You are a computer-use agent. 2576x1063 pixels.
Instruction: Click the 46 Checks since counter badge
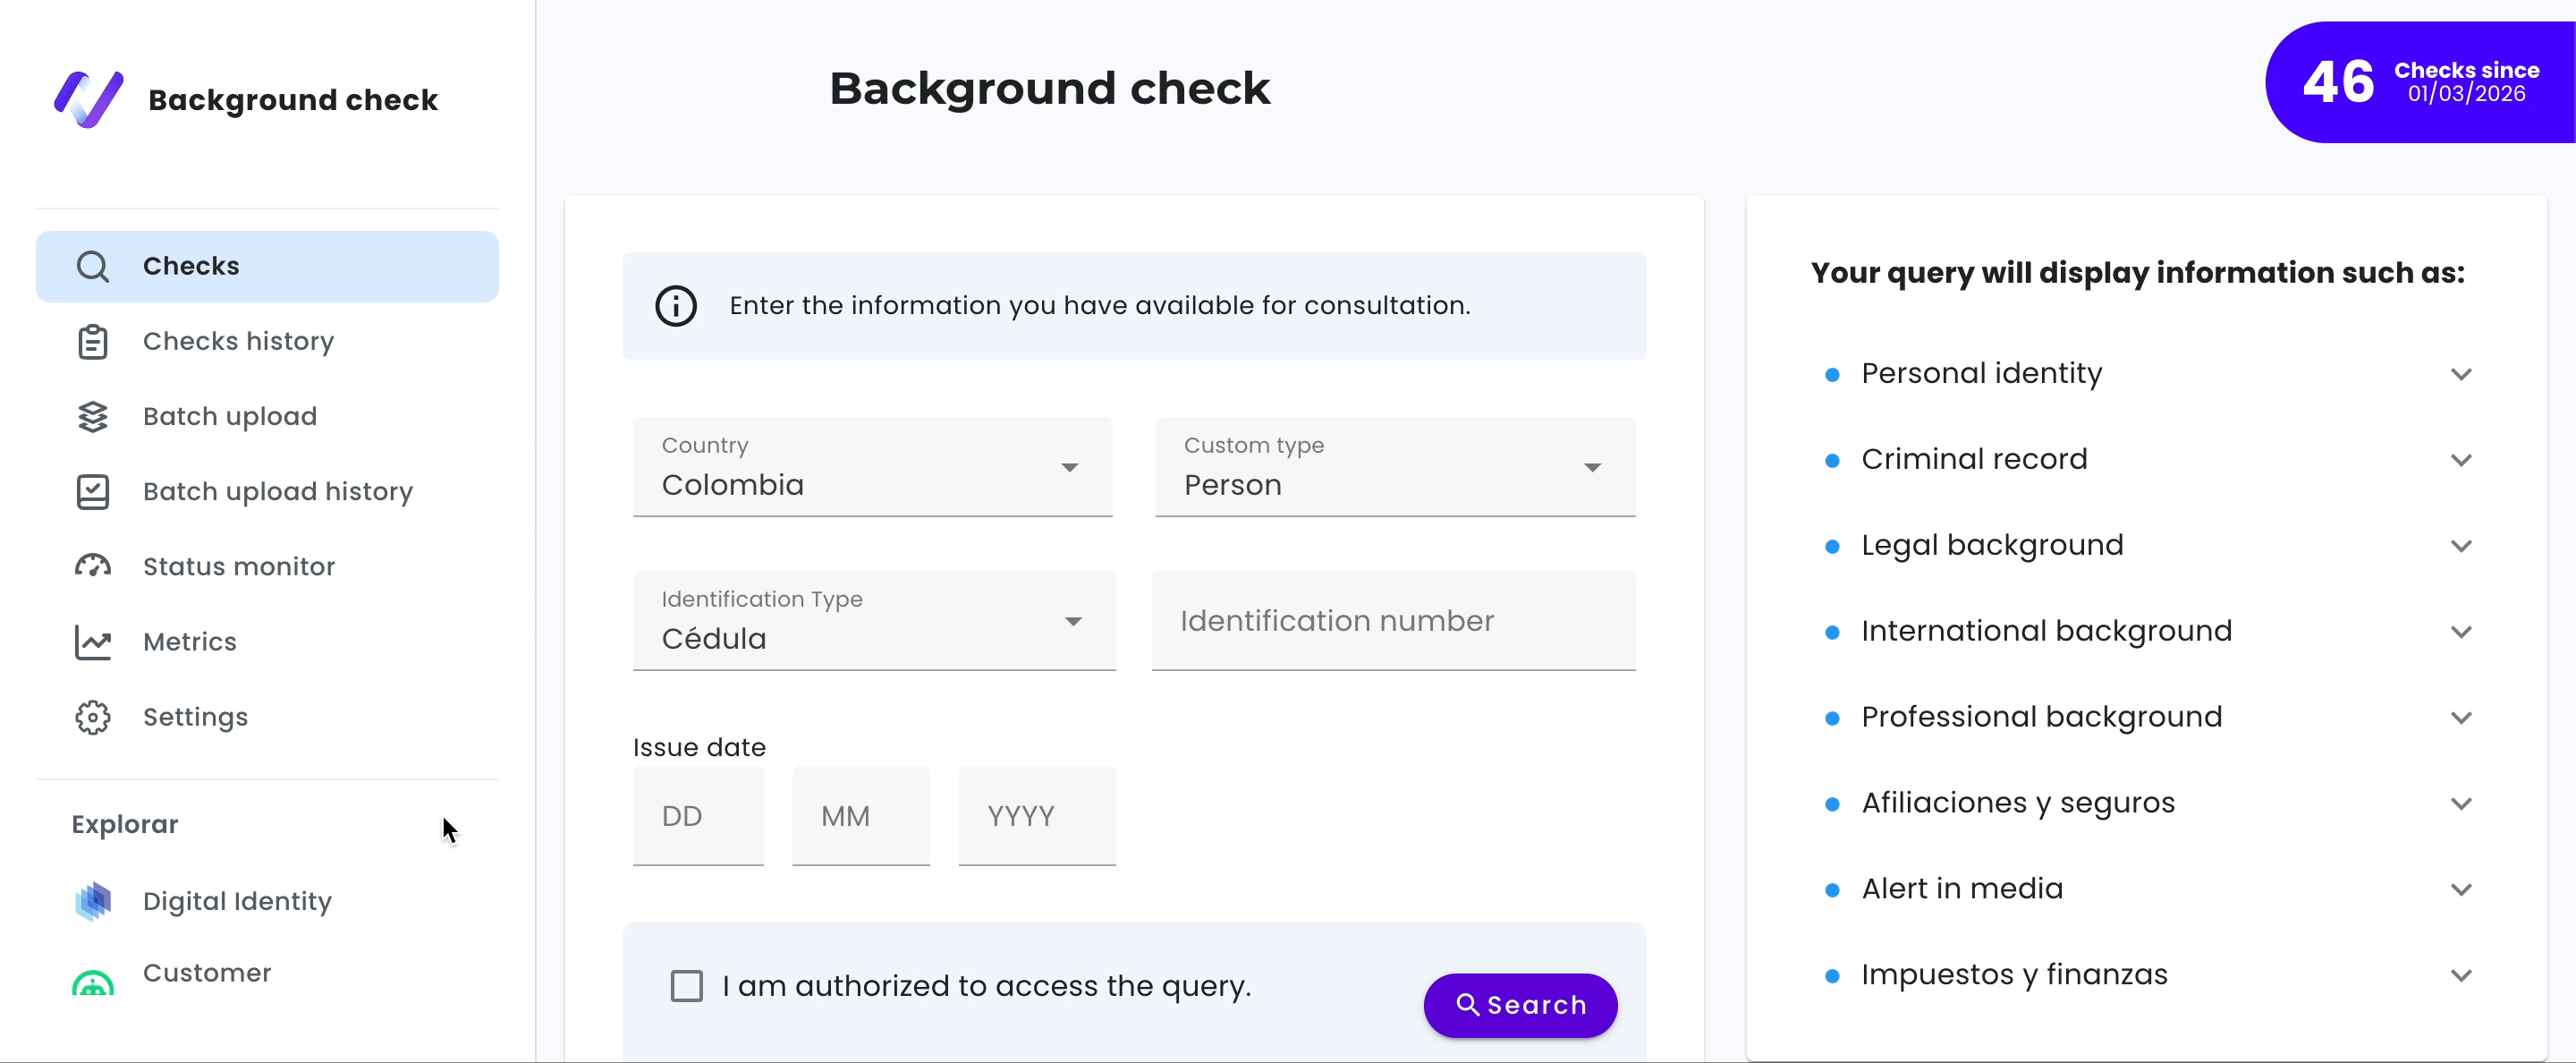[x=2420, y=82]
